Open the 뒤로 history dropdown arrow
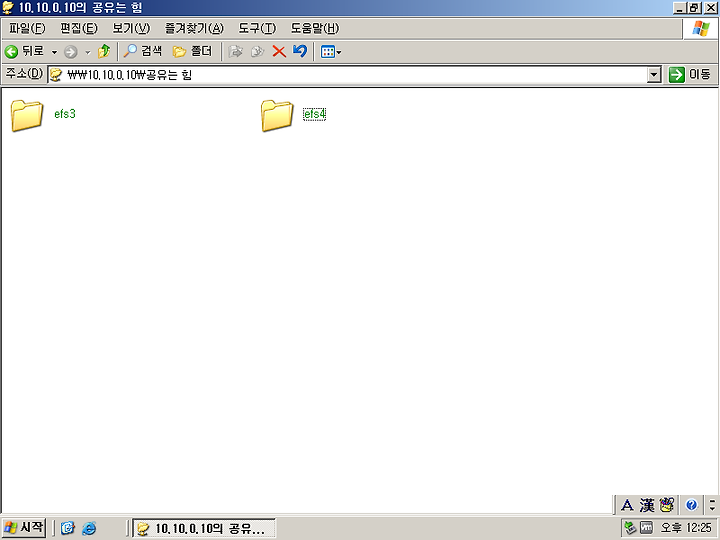Image resolution: width=720 pixels, height=540 pixels. [54, 52]
